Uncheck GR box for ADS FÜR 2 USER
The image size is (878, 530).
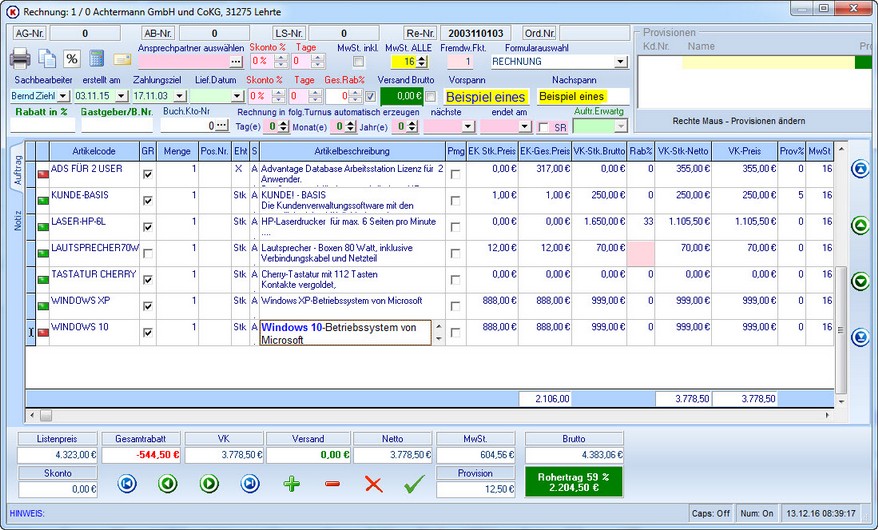point(148,174)
